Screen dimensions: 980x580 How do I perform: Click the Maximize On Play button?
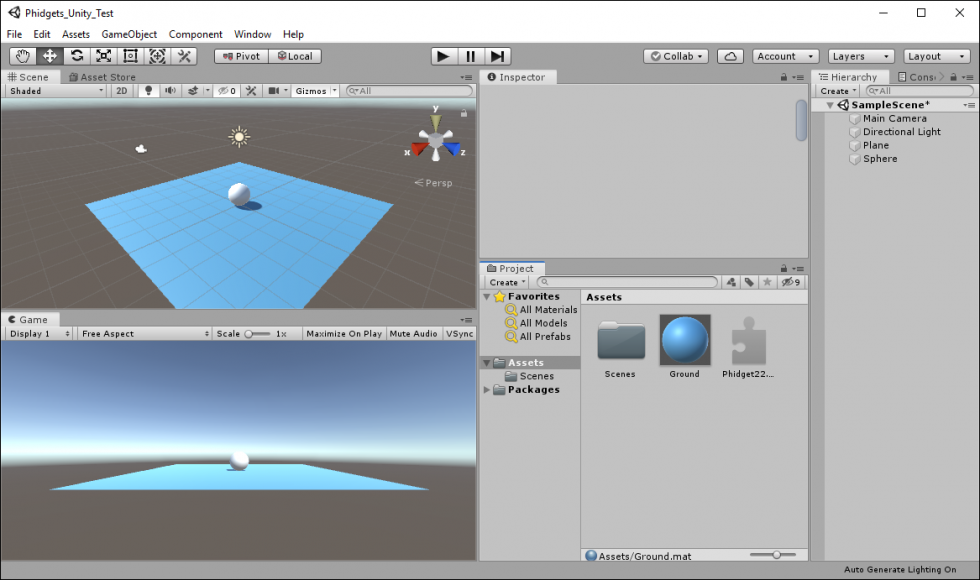coord(344,334)
